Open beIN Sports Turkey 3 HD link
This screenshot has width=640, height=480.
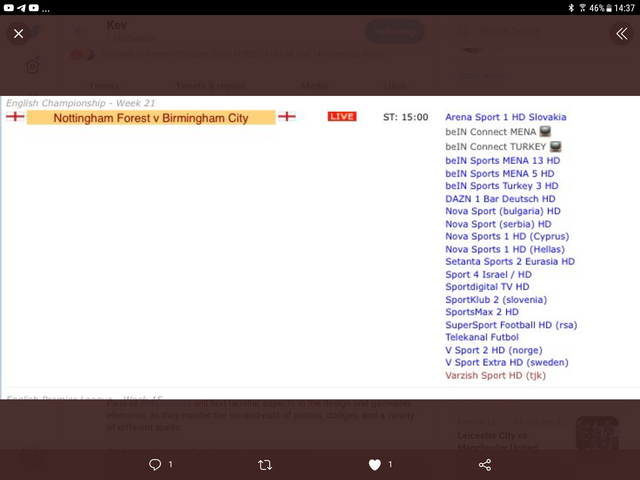[502, 186]
